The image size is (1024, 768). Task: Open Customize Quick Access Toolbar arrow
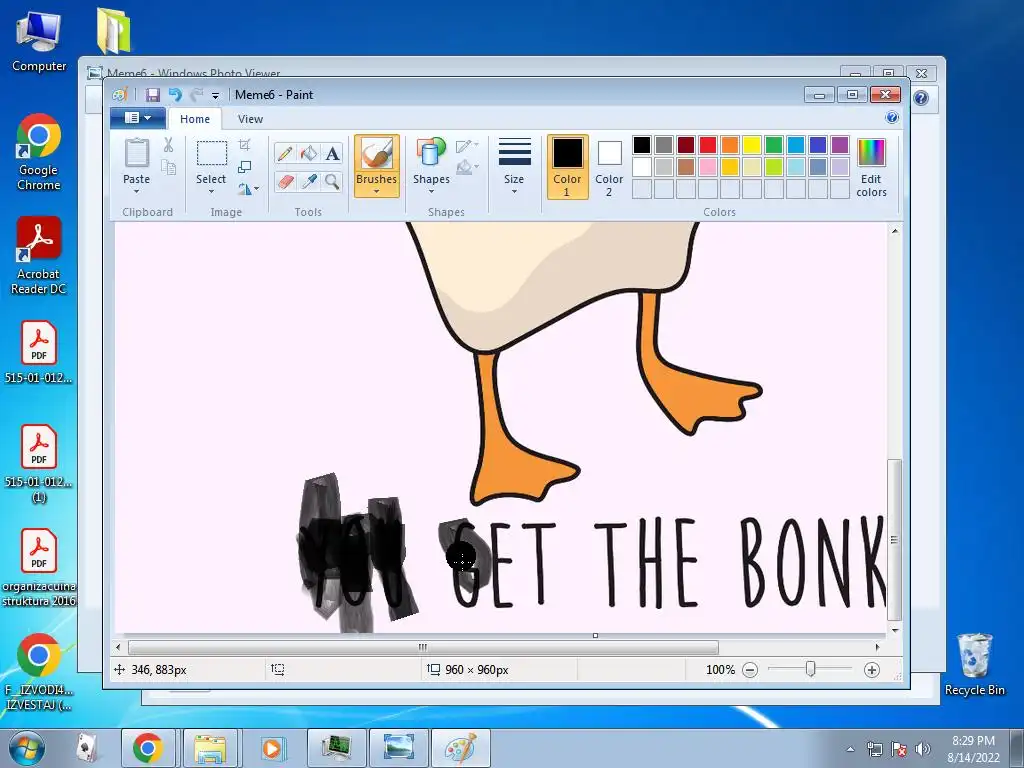pyautogui.click(x=215, y=95)
